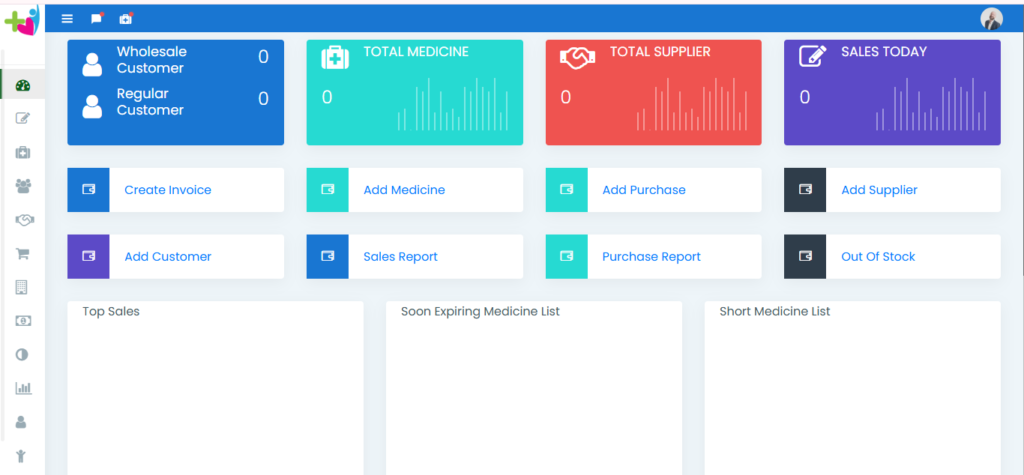1024x475 pixels.
Task: Open the Add Medicine shortcut
Action: [404, 190]
